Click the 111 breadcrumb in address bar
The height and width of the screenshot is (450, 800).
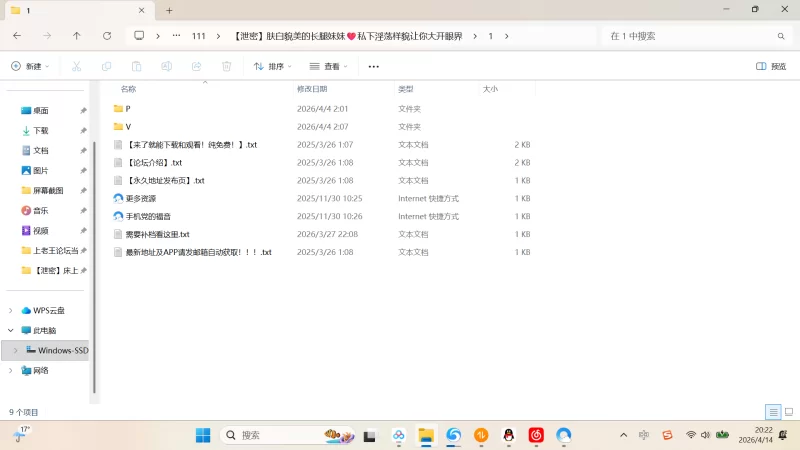tap(198, 36)
